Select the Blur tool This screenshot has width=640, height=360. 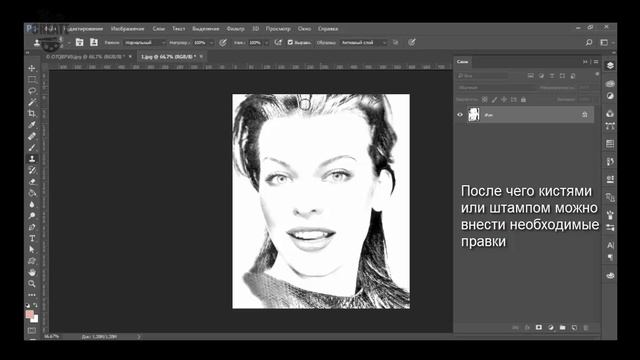pos(32,204)
